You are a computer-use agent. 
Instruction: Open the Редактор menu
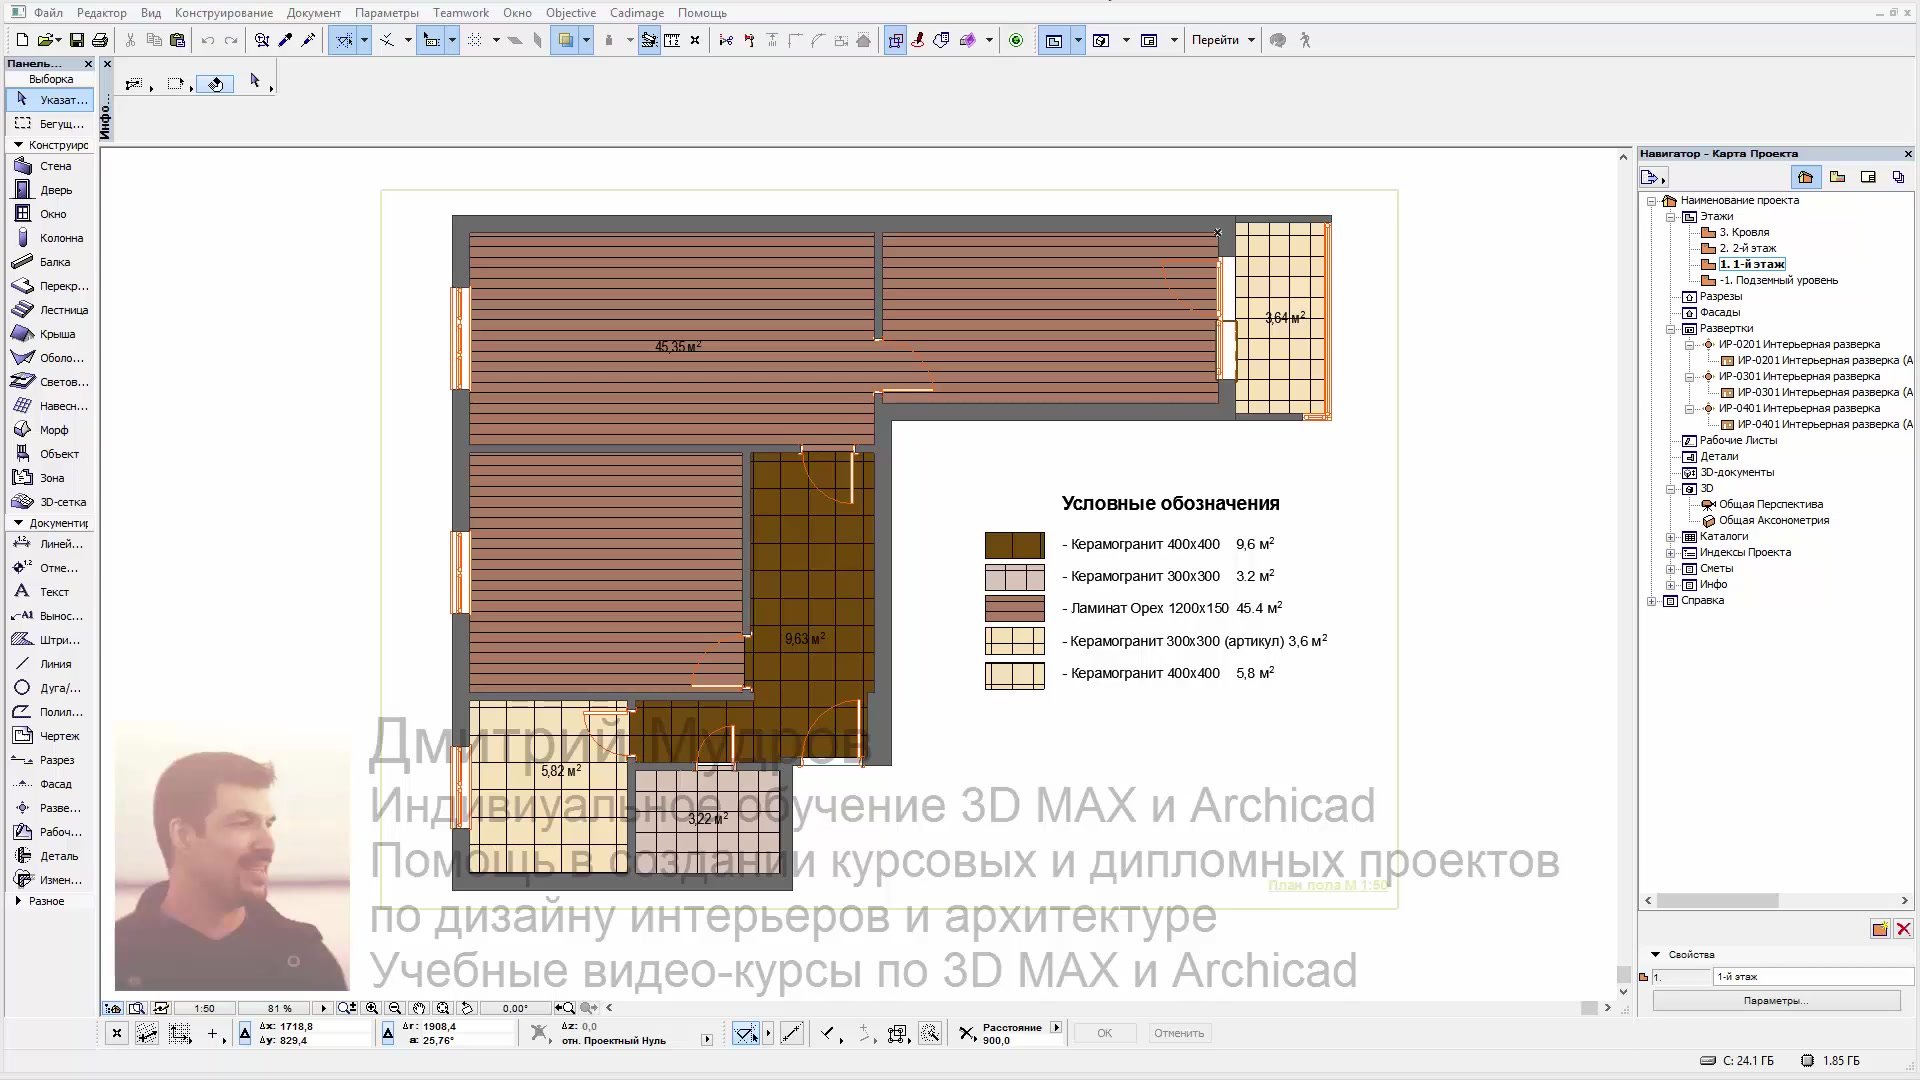tap(102, 13)
